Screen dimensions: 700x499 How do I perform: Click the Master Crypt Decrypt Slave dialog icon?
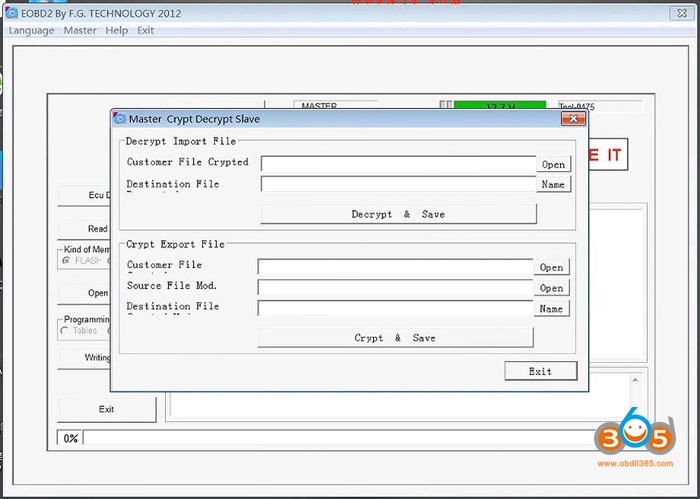pyautogui.click(x=119, y=118)
